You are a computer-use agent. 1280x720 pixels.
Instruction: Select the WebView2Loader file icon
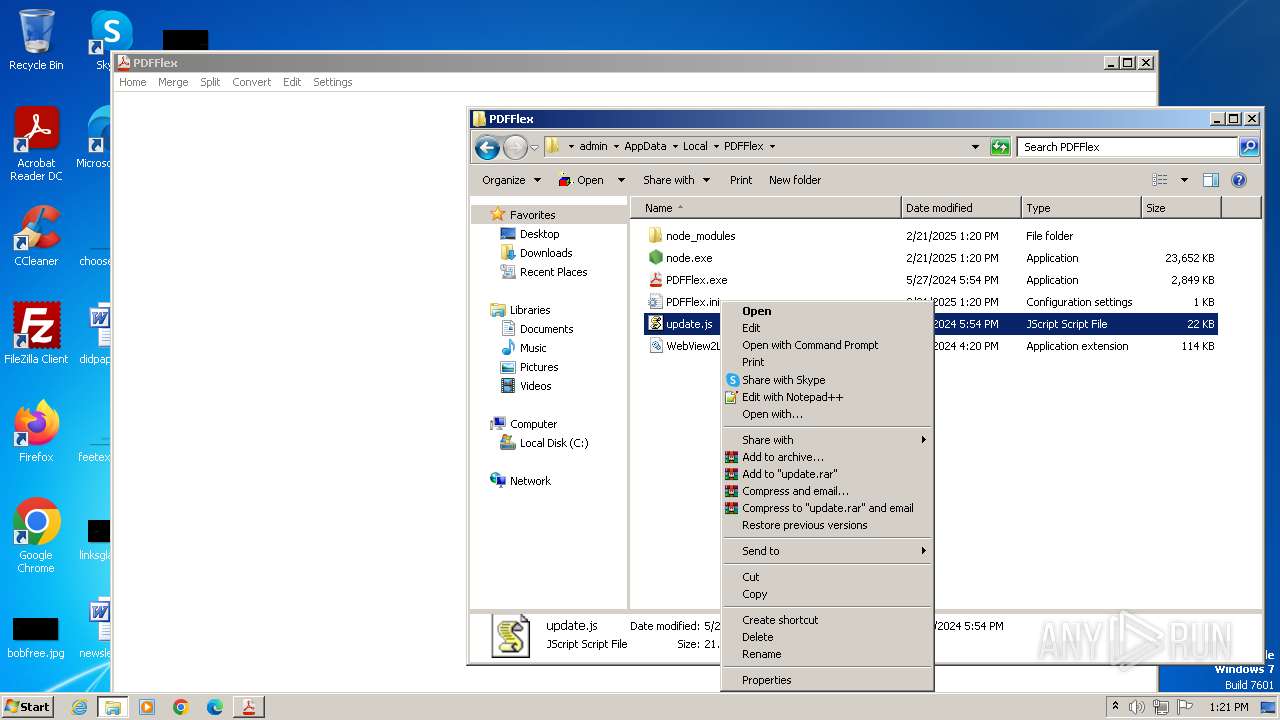coord(656,346)
